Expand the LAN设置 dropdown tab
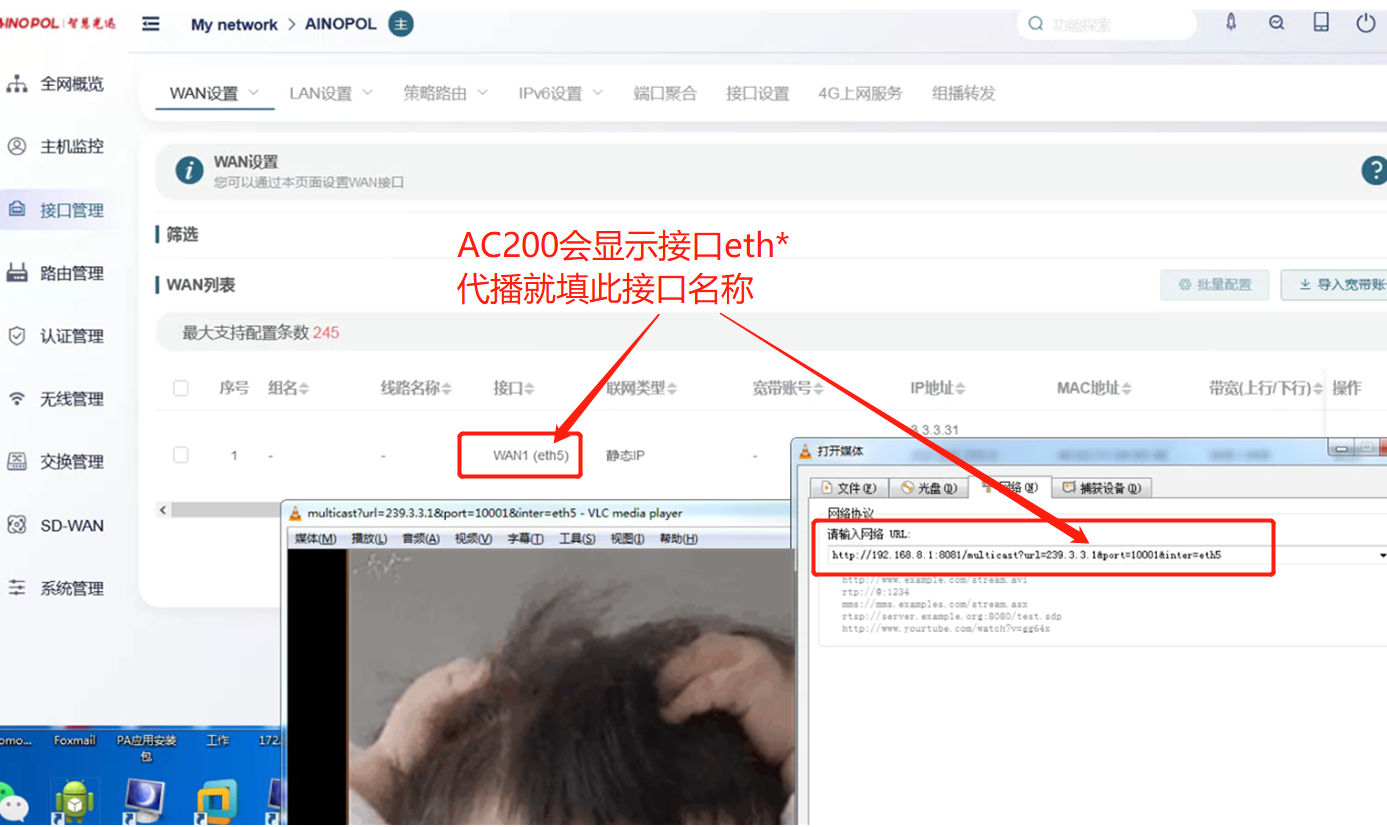This screenshot has width=1387, height=827. 330,93
